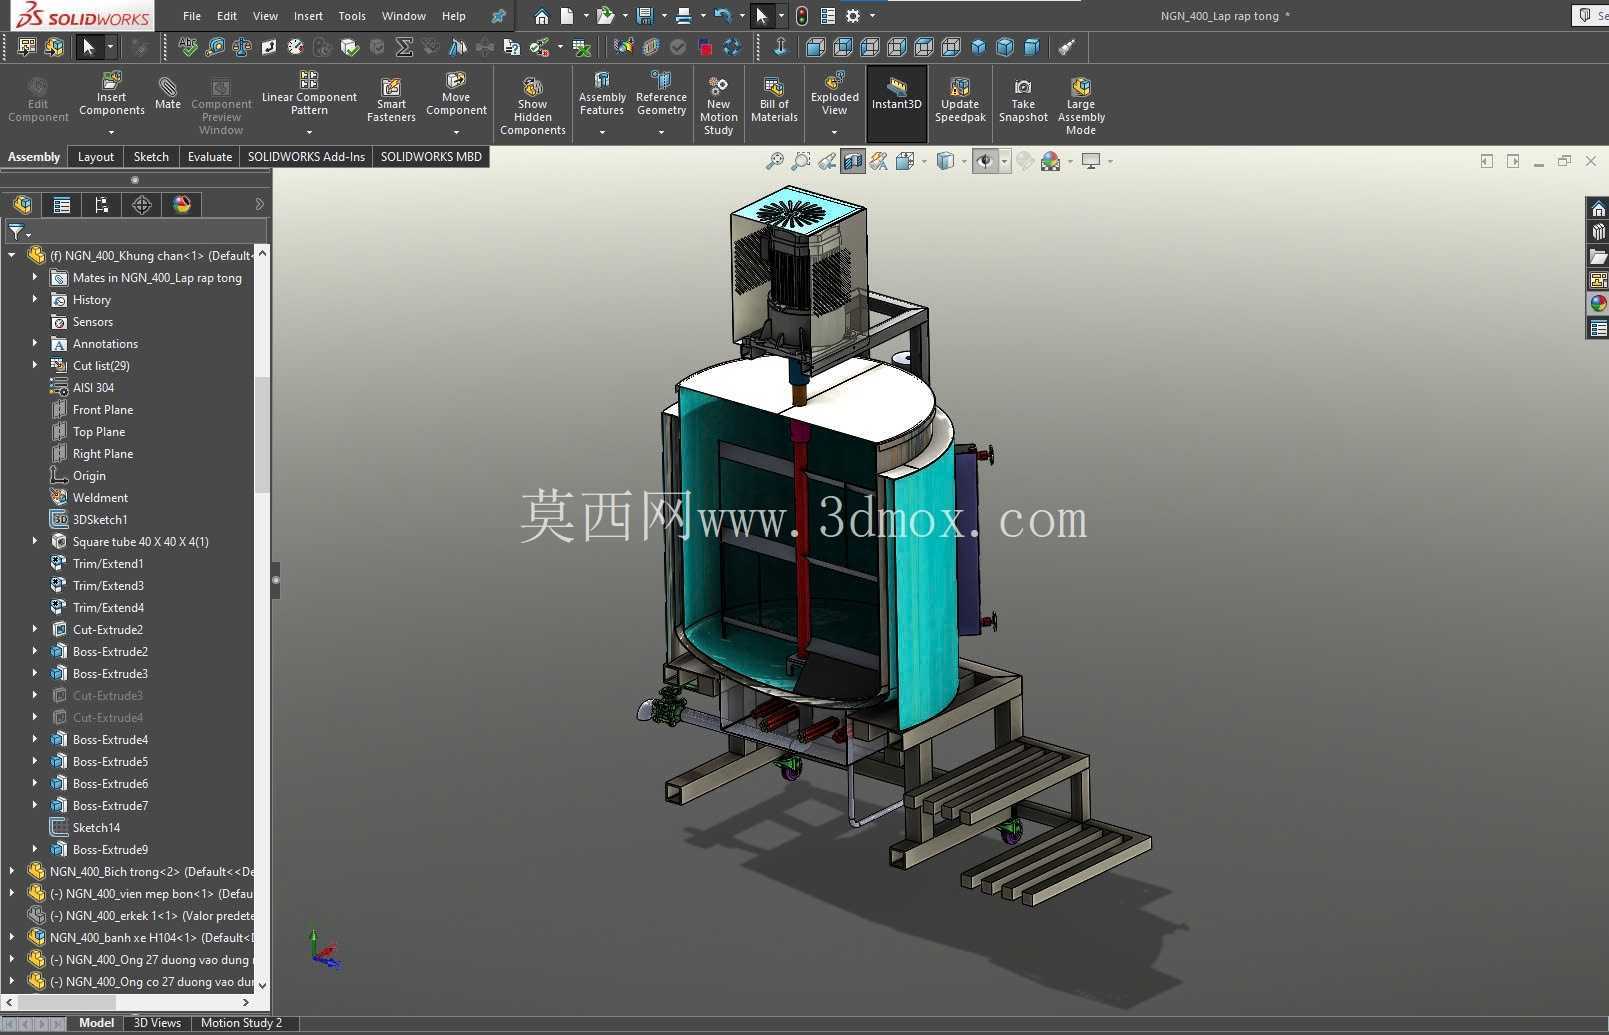
Task: Select the Mate tool
Action: coord(168,92)
